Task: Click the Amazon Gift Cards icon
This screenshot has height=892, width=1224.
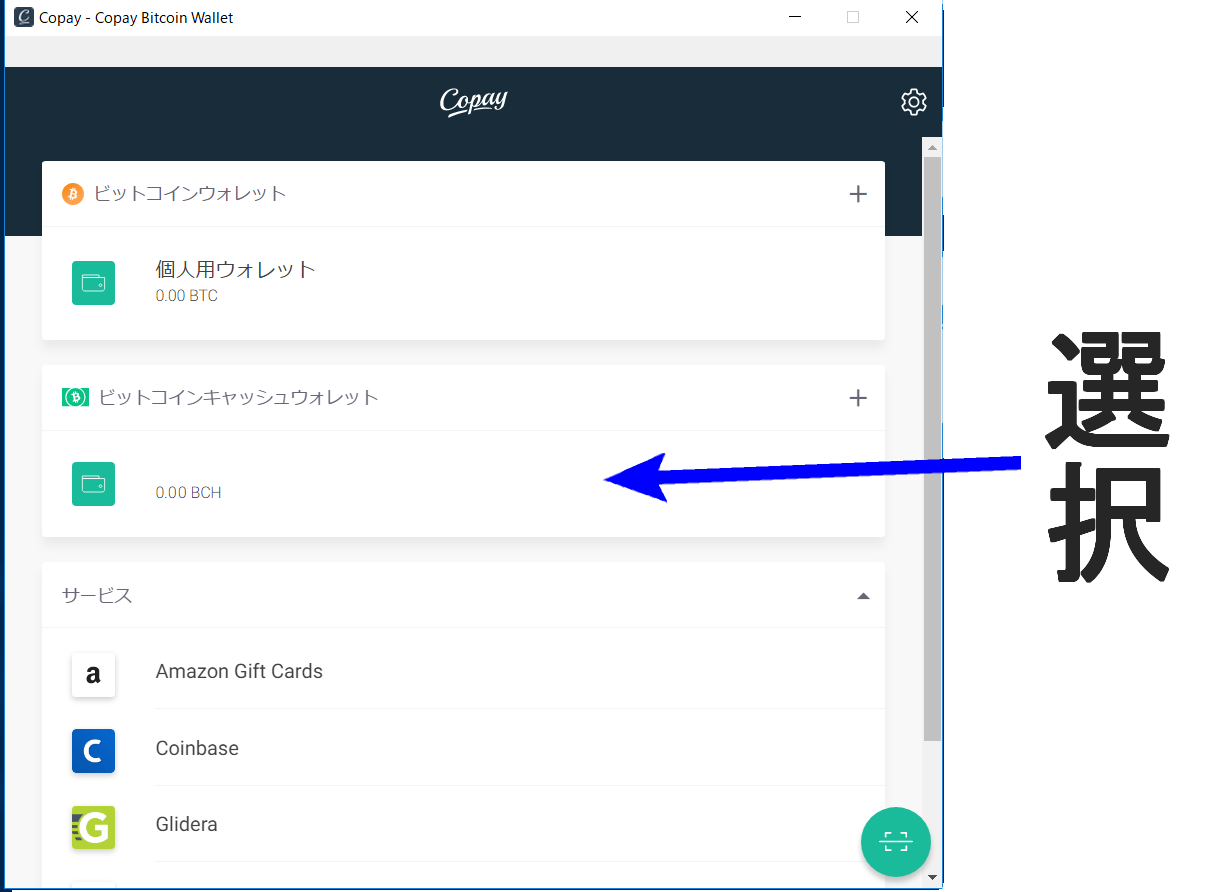Action: [93, 675]
